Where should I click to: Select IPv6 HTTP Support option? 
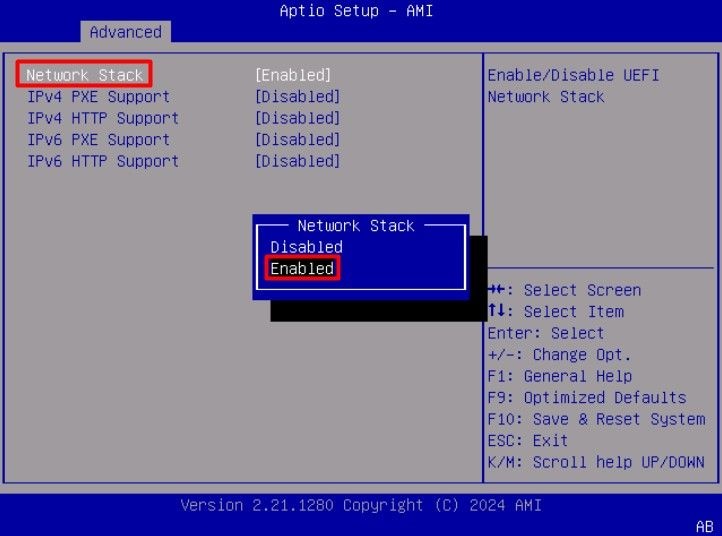click(103, 161)
